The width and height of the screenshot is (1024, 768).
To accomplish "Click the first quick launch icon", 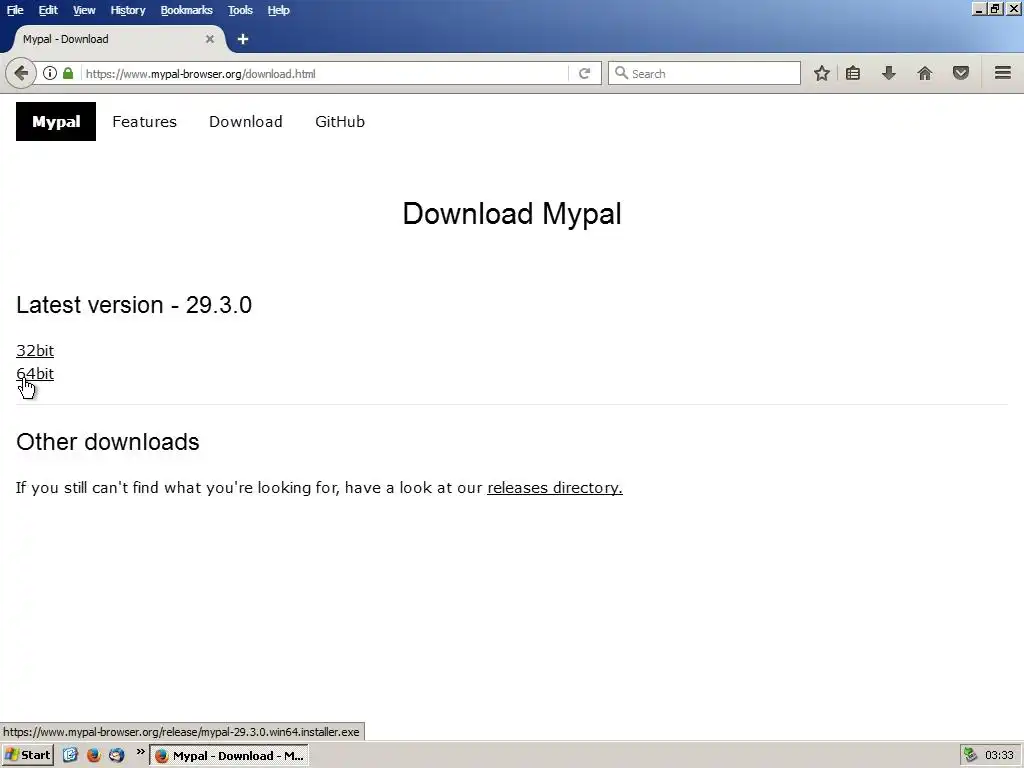I will [x=71, y=756].
